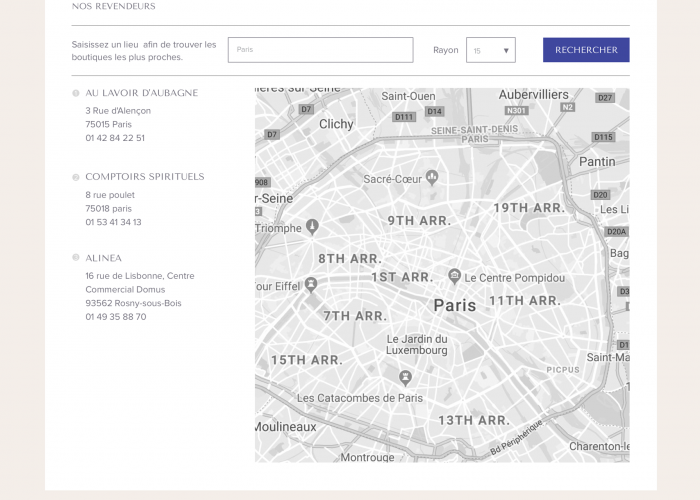Viewport: 700px width, 500px height.
Task: Click the Le Centre Pompidou map pin
Action: [454, 276]
